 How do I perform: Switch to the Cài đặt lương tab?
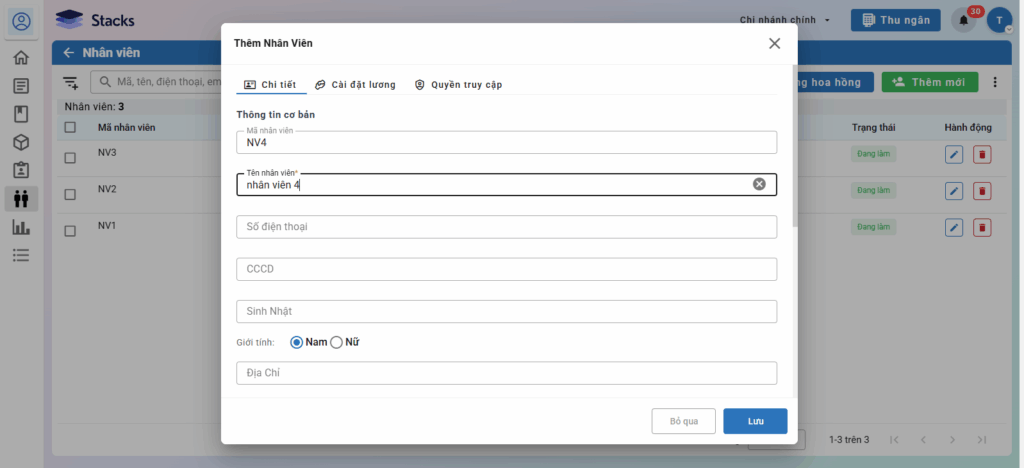click(355, 85)
